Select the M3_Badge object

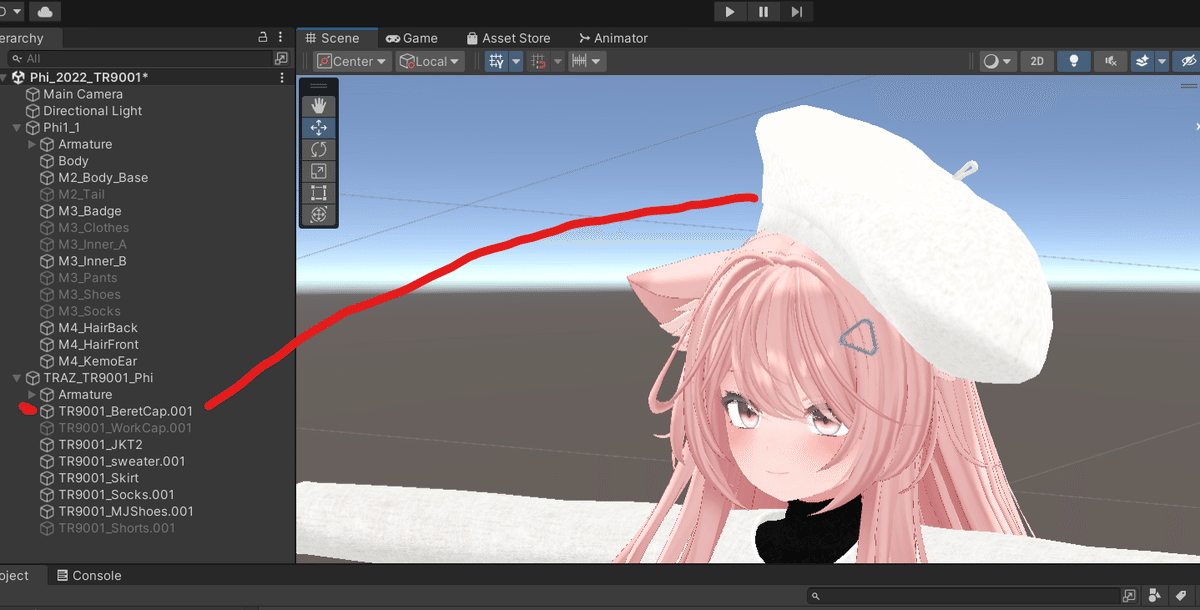click(90, 211)
